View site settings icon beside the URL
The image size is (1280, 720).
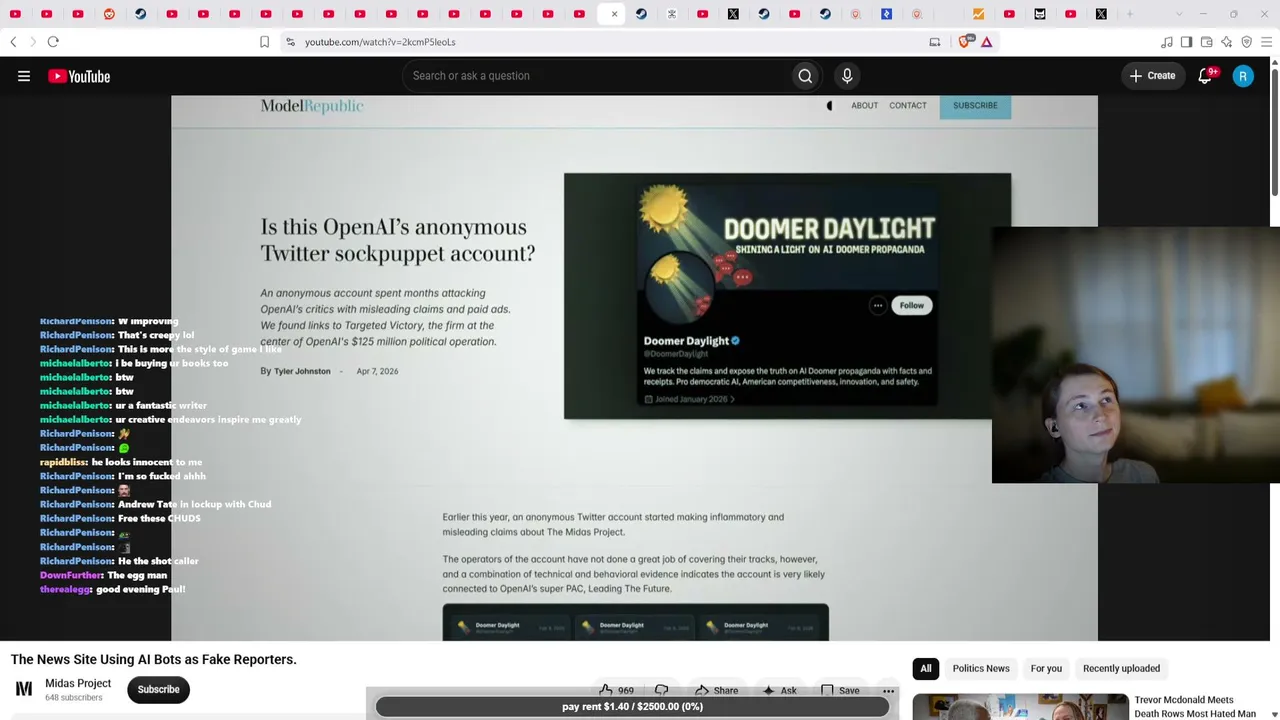click(290, 42)
